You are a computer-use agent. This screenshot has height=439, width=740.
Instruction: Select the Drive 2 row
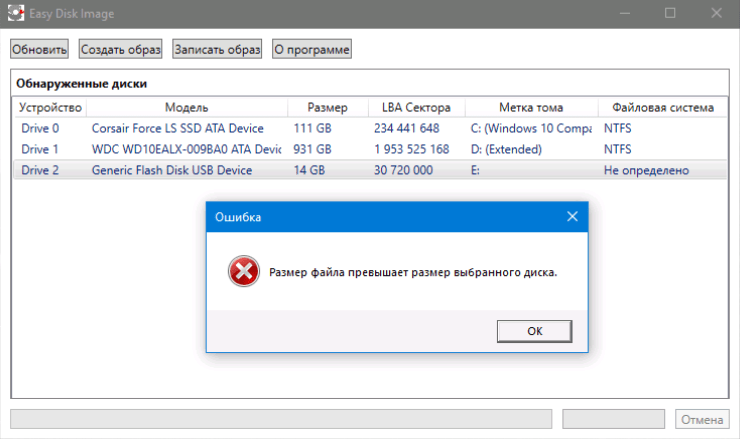click(370, 170)
